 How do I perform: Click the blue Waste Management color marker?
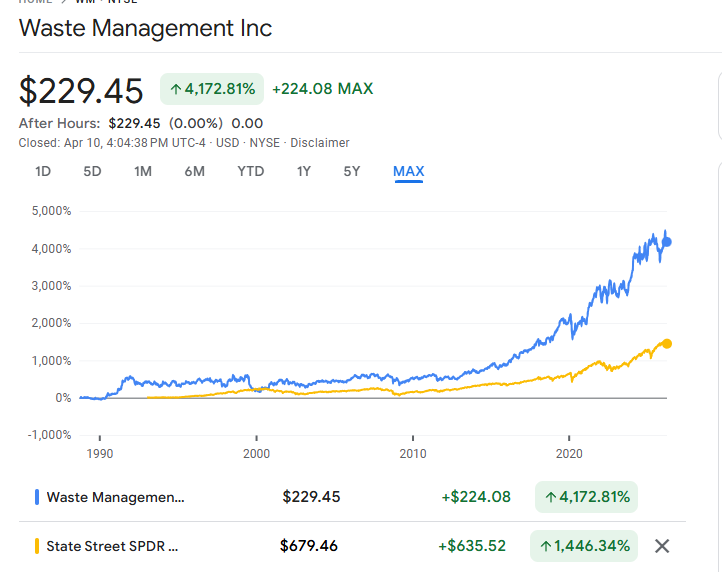37,497
